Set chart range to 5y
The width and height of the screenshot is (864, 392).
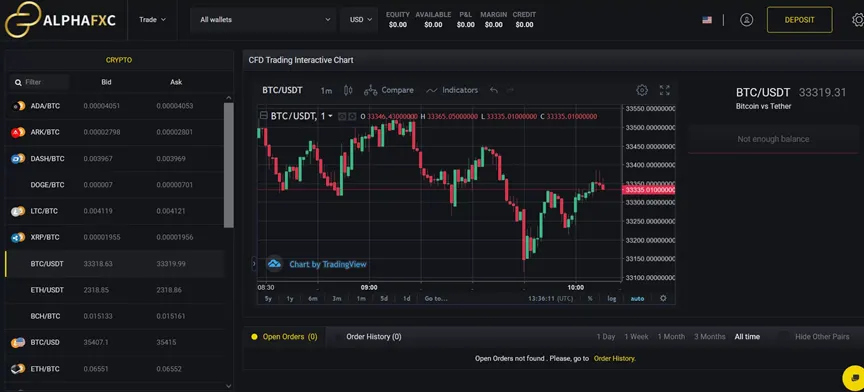pos(268,298)
